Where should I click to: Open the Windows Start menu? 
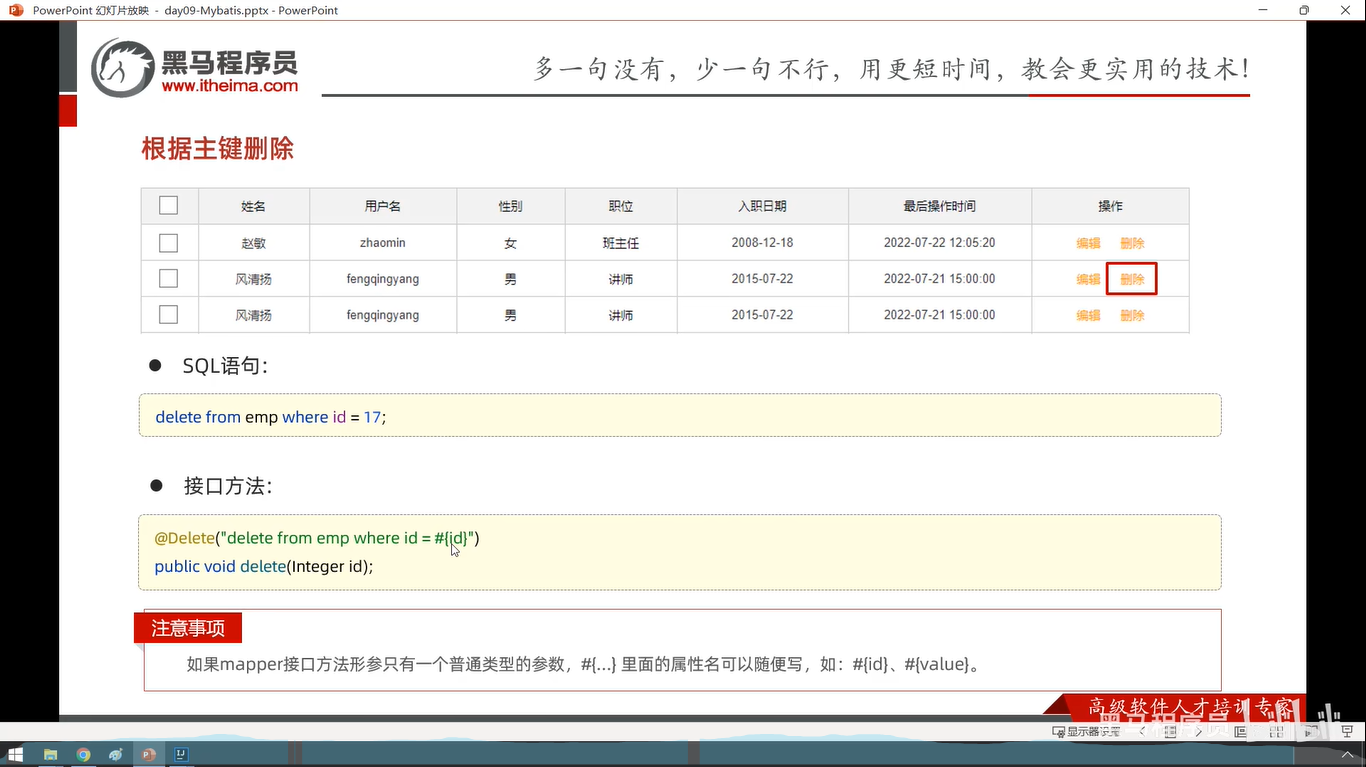tap(16, 755)
